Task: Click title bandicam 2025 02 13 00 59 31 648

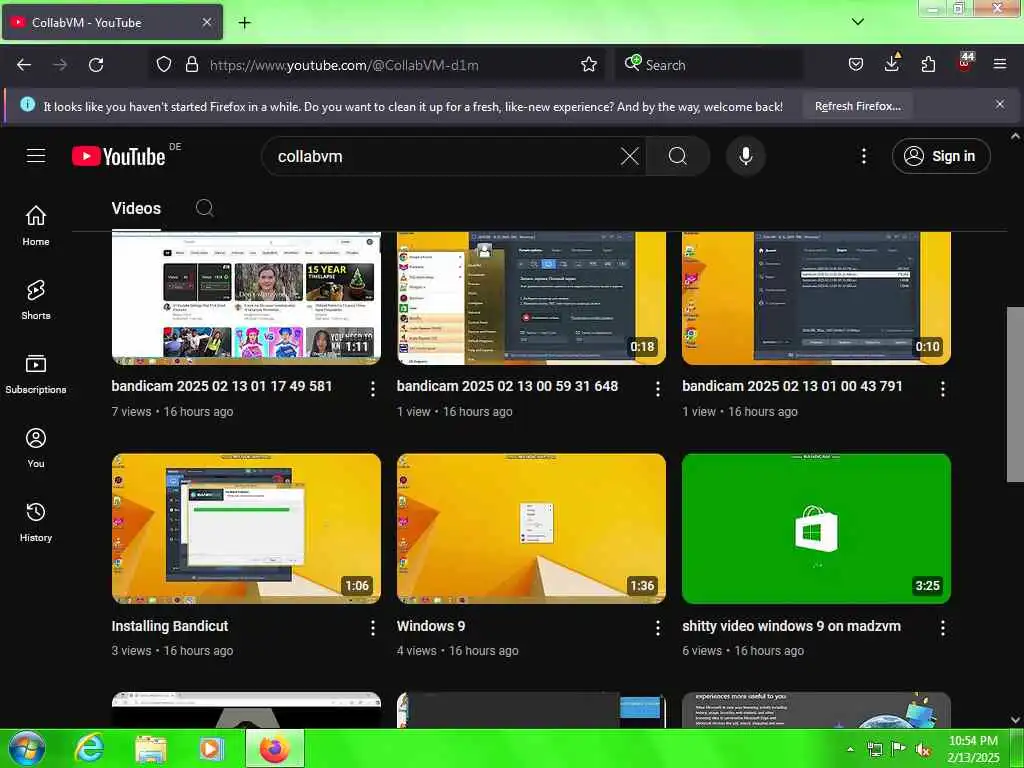Action: [x=507, y=386]
